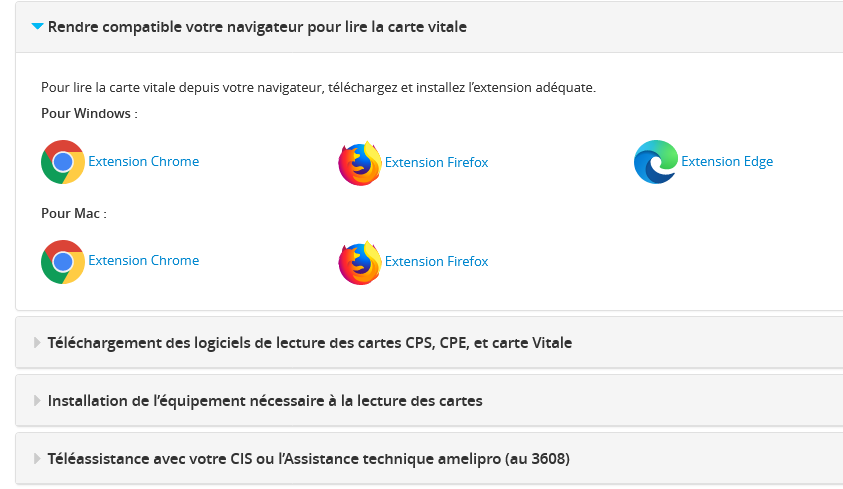Screen dimensions: 843x489
Task: Open the Extension Chrome link for Windows
Action: pyautogui.click(x=144, y=161)
